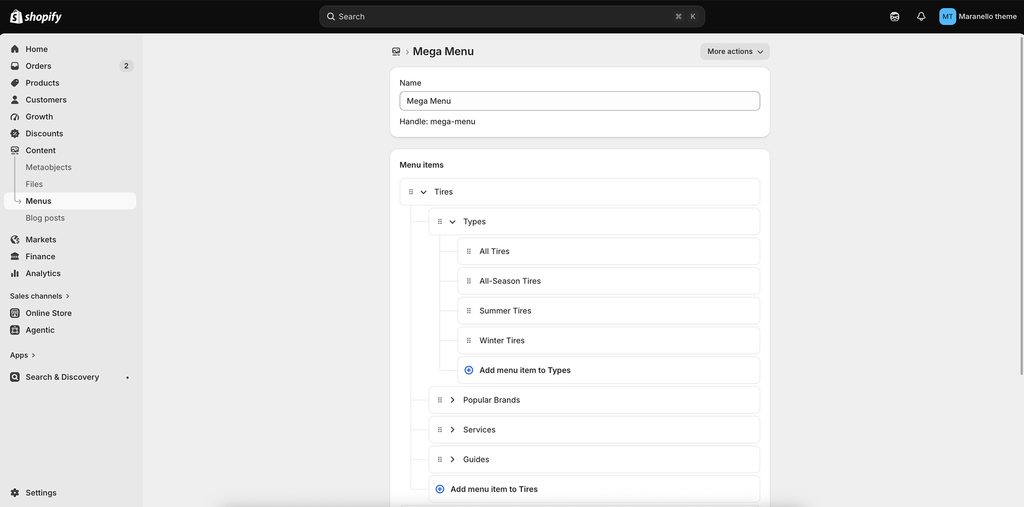1024x507 pixels.
Task: Expand the Services submenu chevron
Action: (x=452, y=430)
